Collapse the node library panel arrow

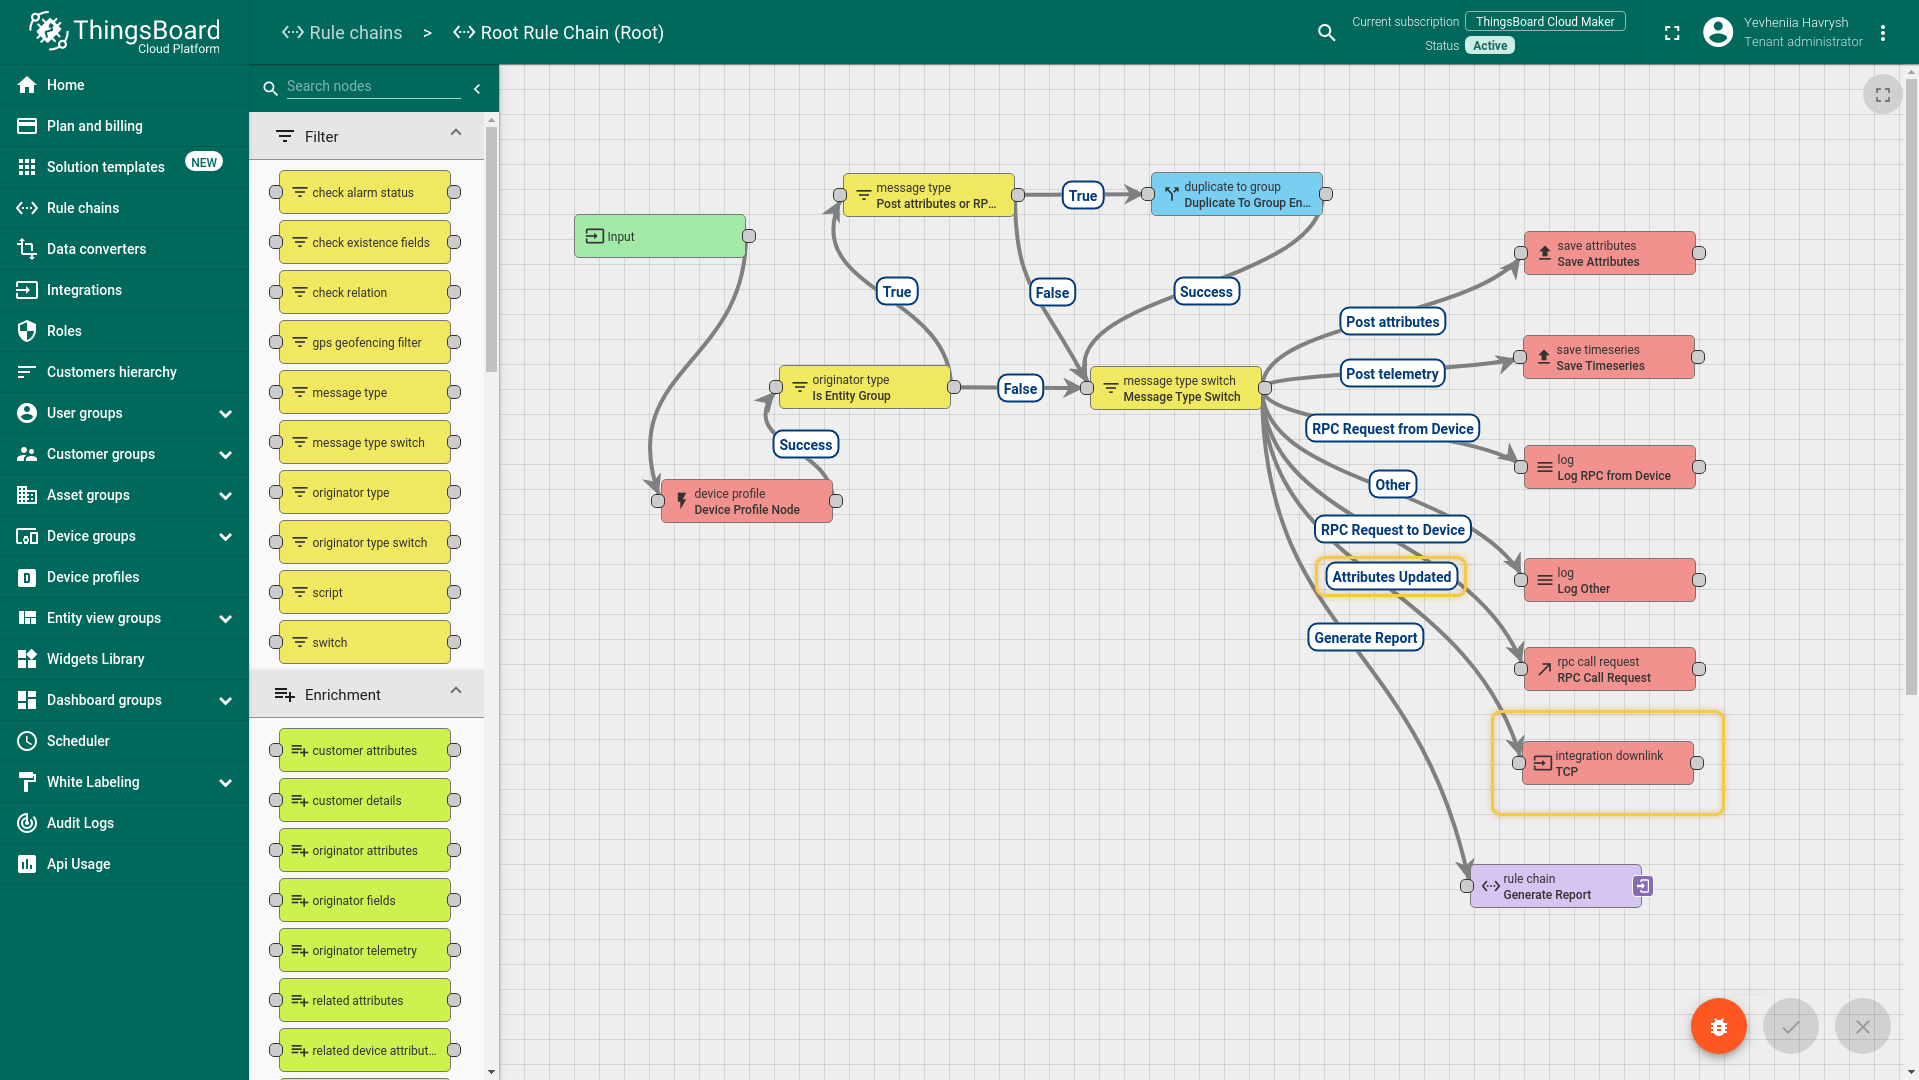(x=477, y=89)
